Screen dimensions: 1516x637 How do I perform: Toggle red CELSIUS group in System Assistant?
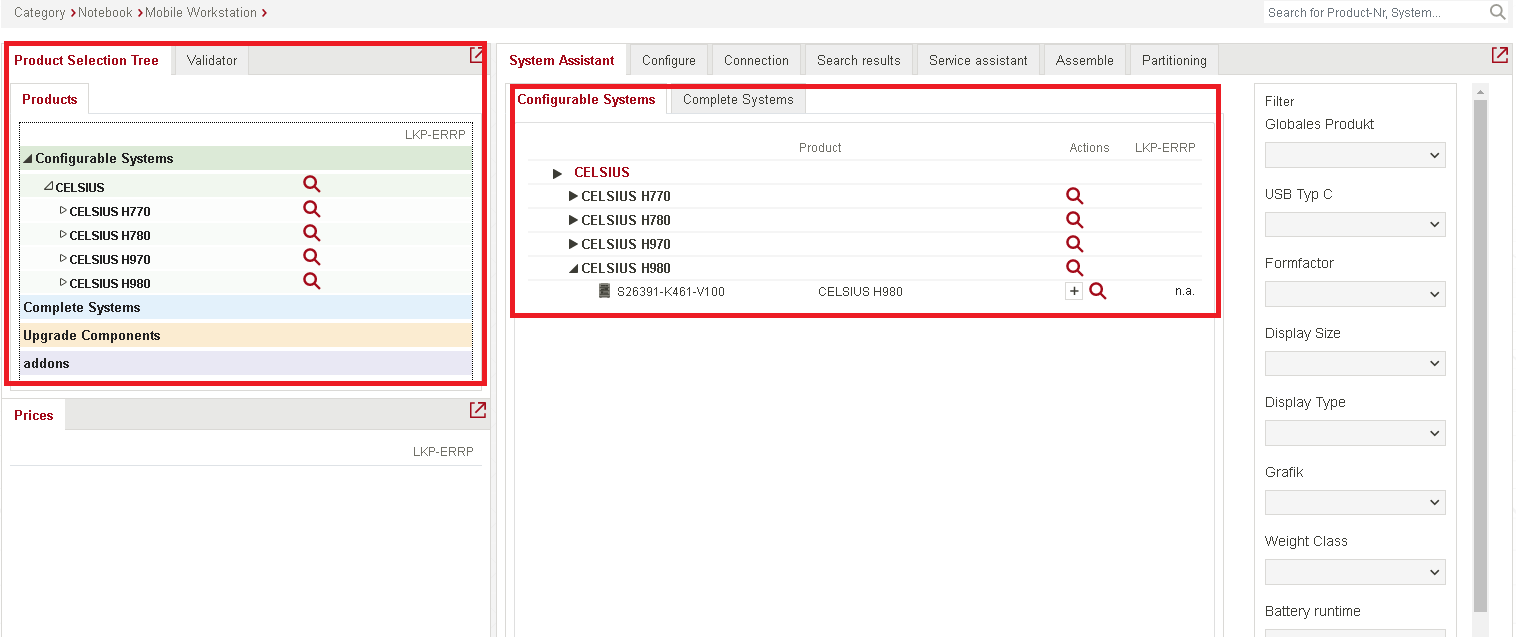[x=558, y=173]
